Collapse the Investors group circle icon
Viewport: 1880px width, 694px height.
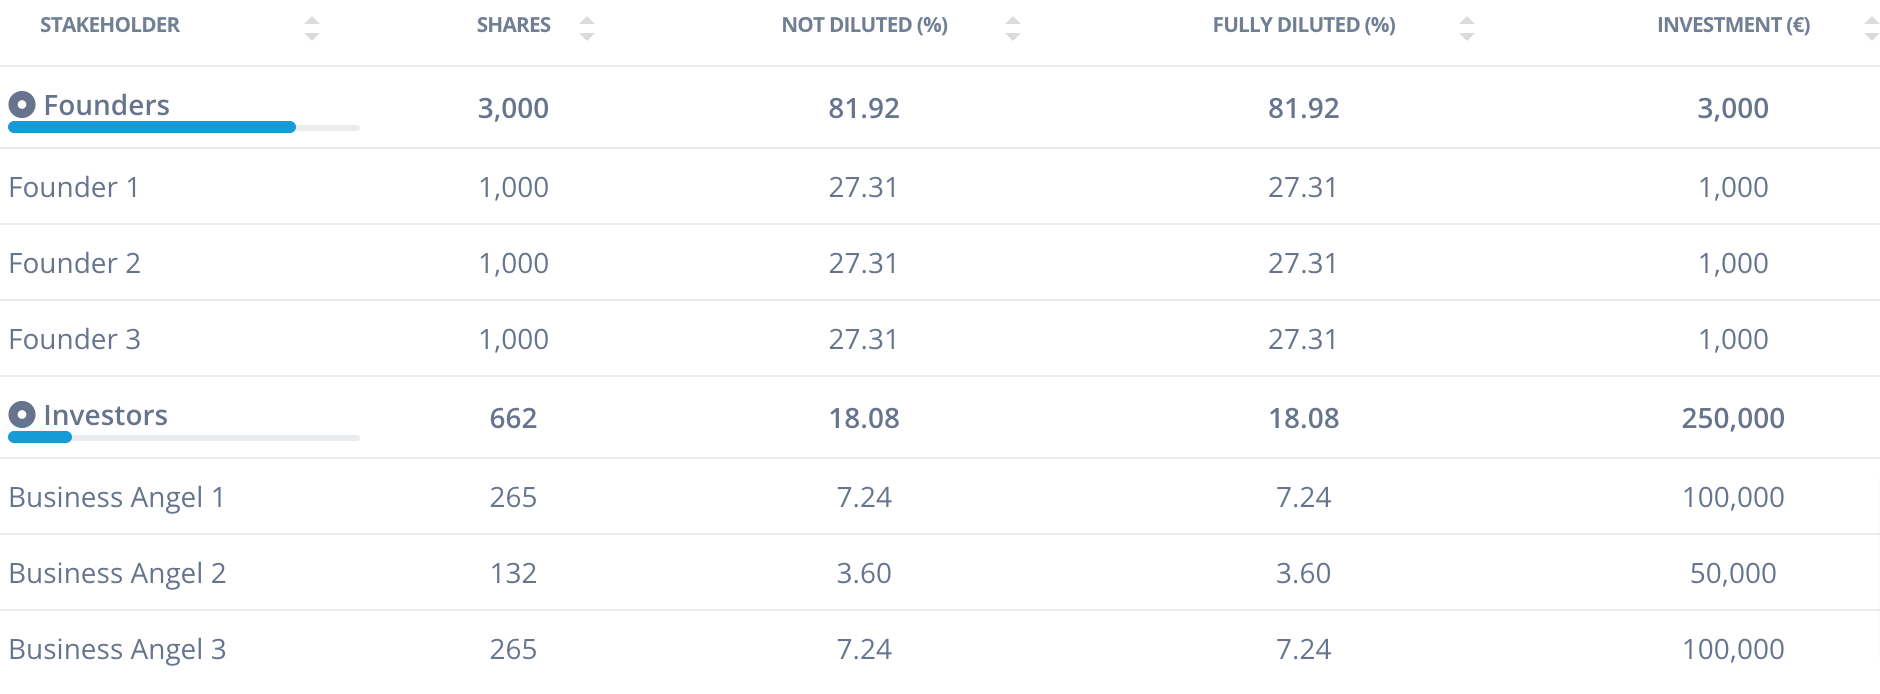22,414
